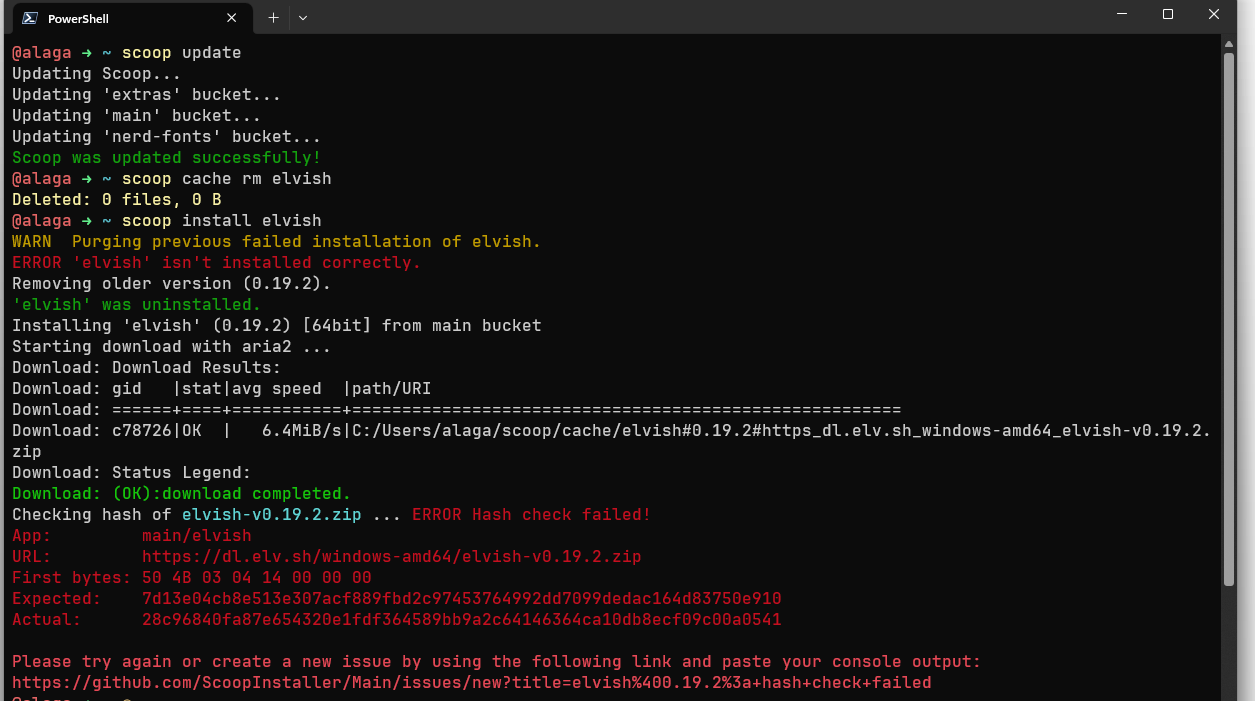The image size is (1255, 701).
Task: Open the GitHub hash check failed issue link
Action: 470,682
